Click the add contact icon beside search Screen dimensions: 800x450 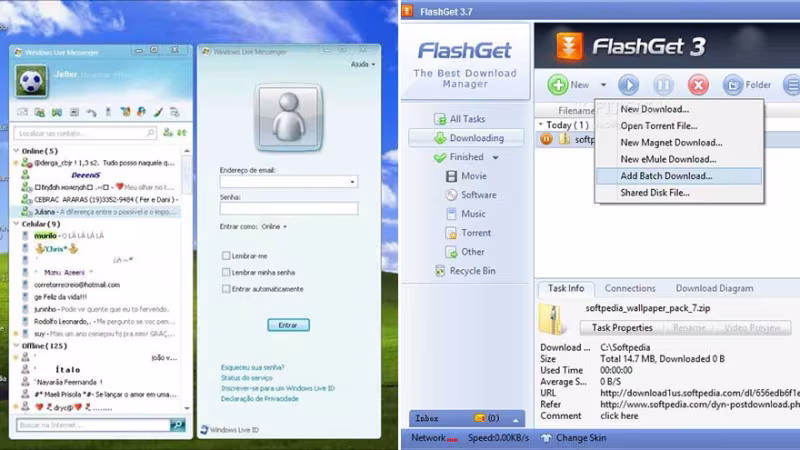click(x=167, y=133)
